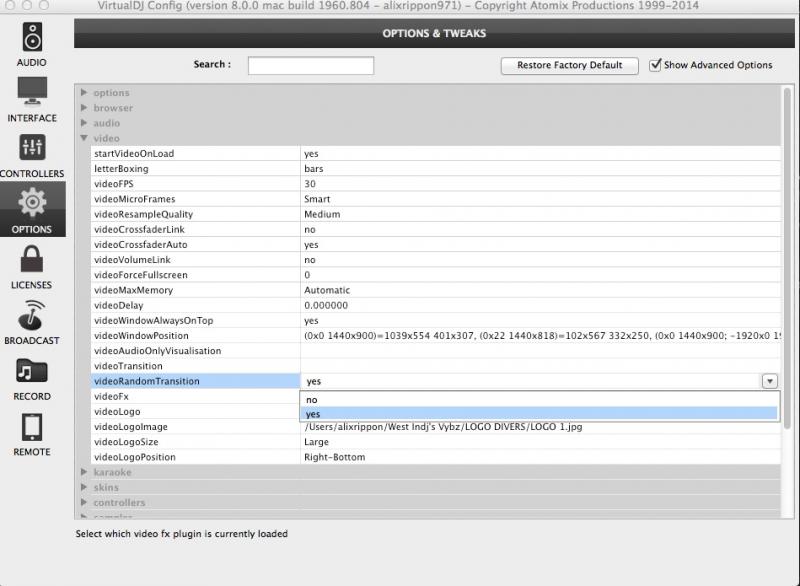The height and width of the screenshot is (586, 800).
Task: Click the Restore Factory Default button
Action: click(x=569, y=65)
